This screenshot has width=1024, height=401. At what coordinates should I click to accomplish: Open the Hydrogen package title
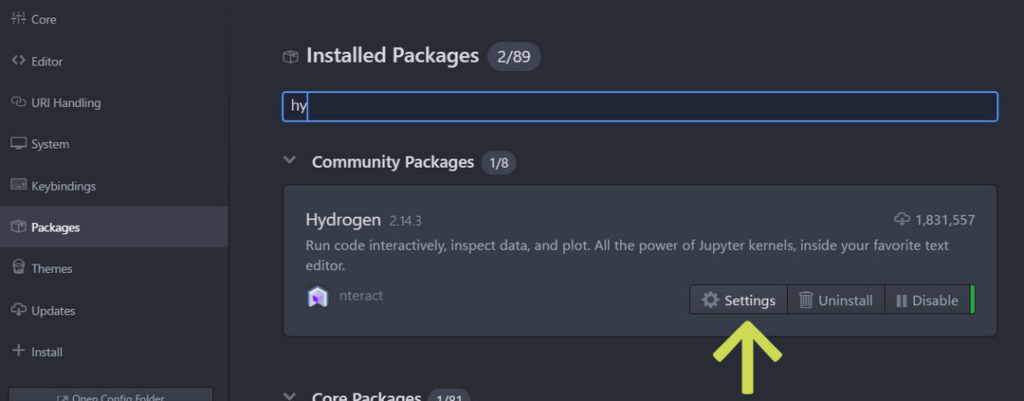point(343,220)
